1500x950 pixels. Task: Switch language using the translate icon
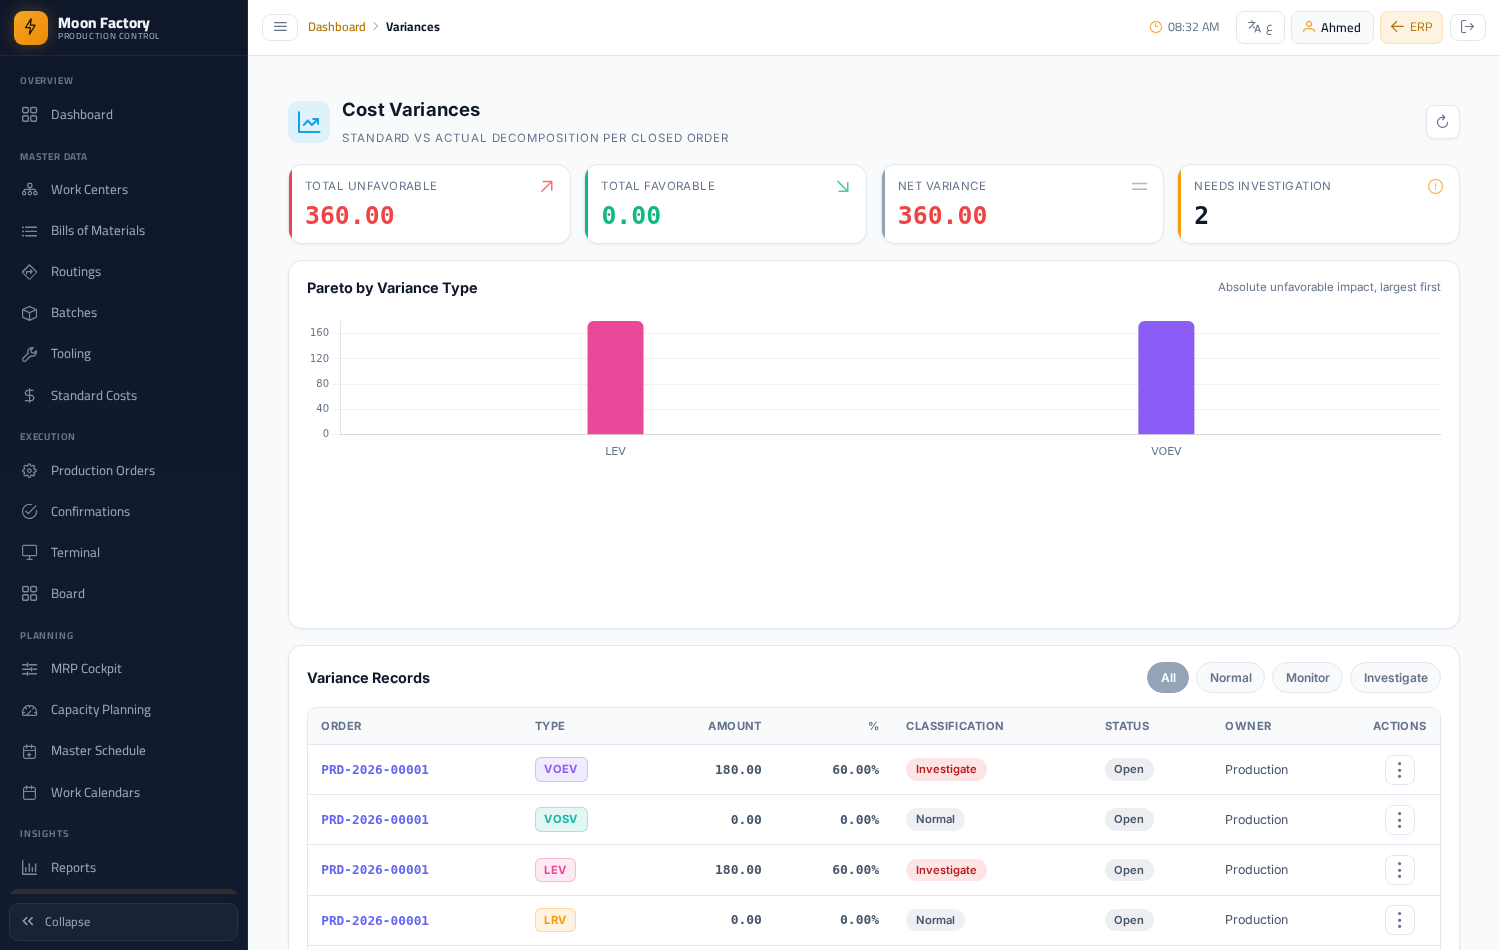point(1260,27)
